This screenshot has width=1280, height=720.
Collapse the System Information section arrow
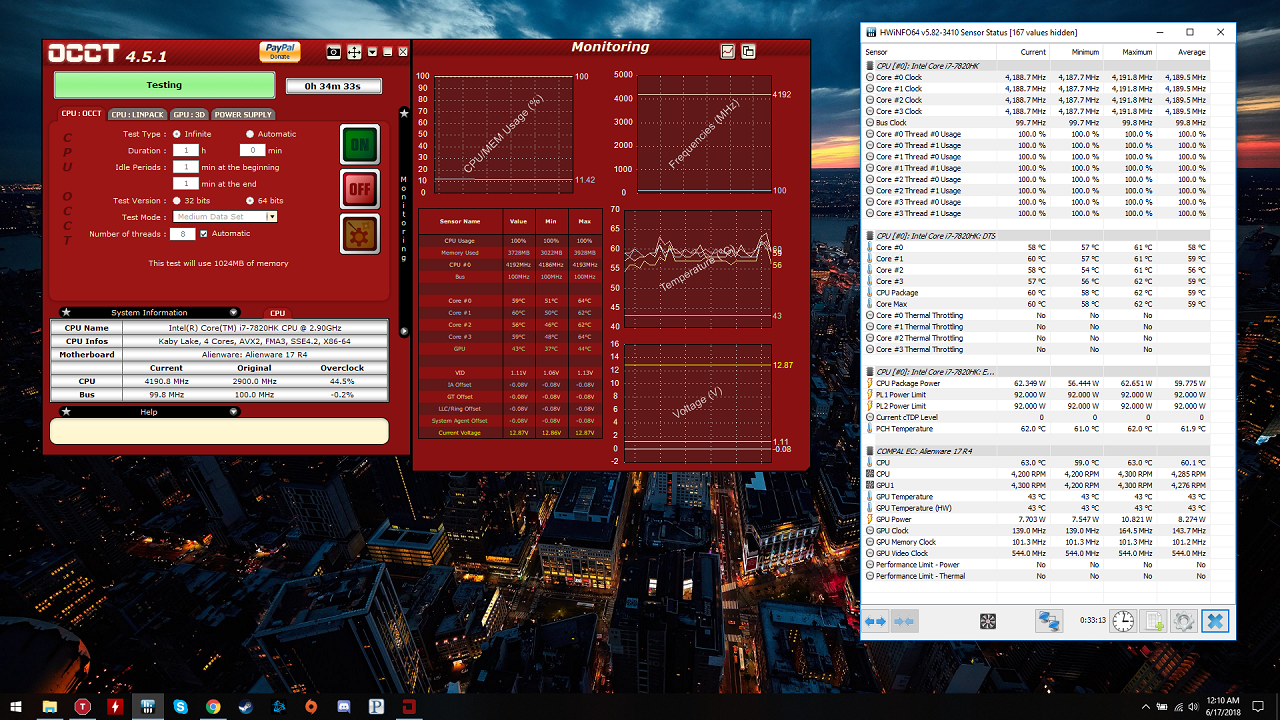(234, 312)
